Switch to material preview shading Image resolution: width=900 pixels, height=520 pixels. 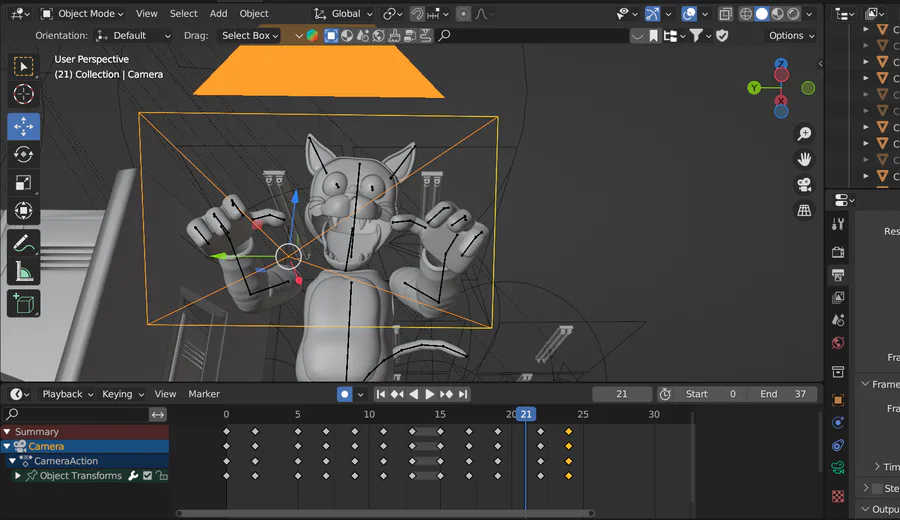coord(778,14)
